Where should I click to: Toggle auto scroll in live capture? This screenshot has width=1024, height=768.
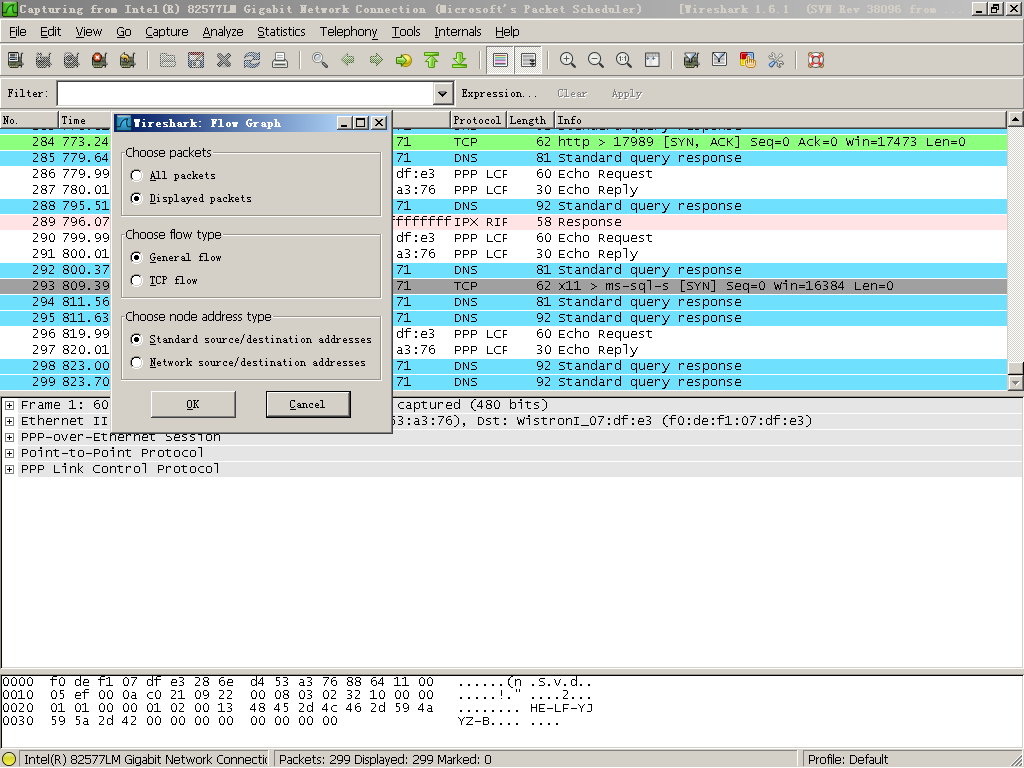coord(528,60)
